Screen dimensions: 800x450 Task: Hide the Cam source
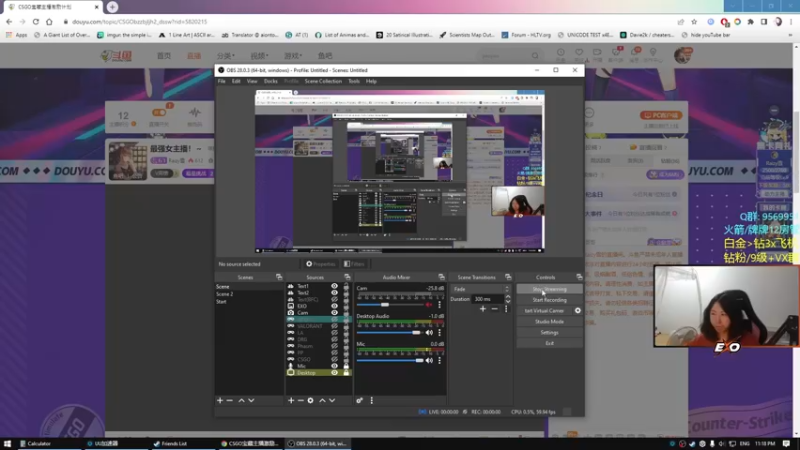point(334,313)
